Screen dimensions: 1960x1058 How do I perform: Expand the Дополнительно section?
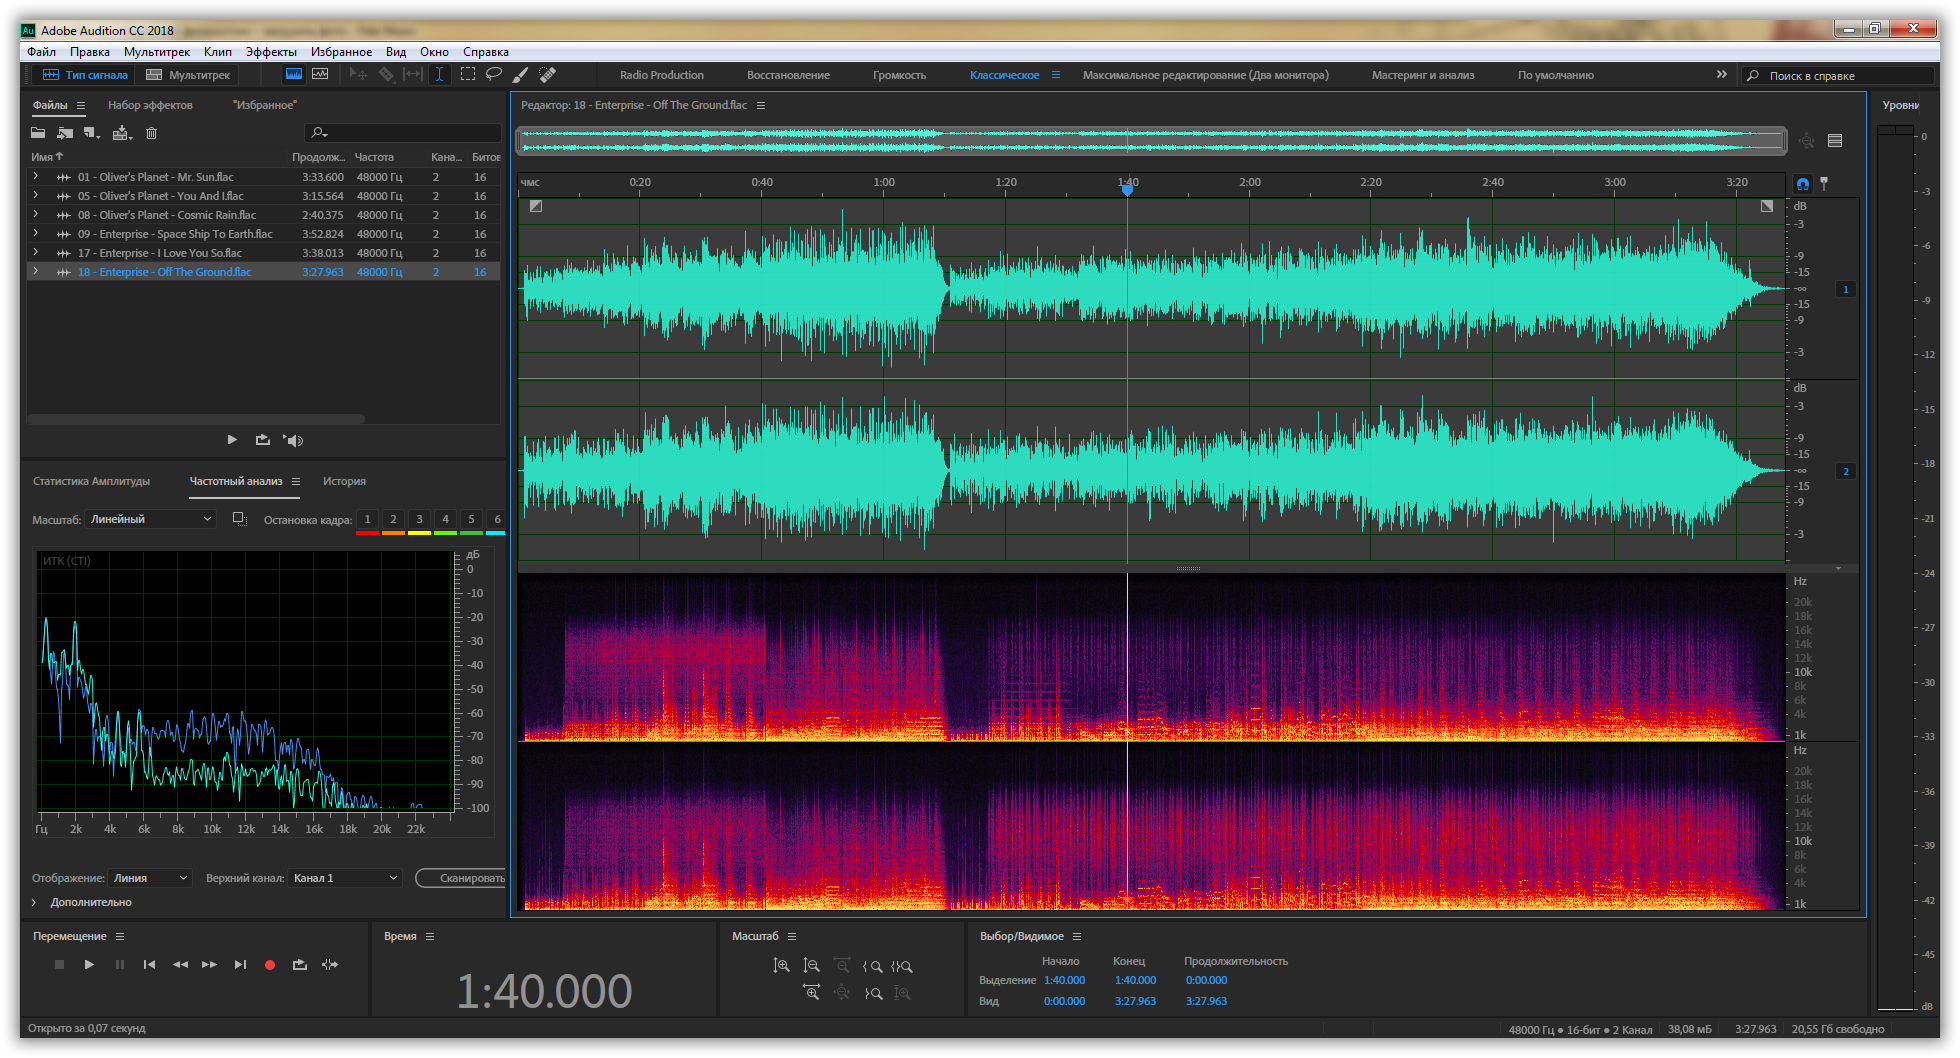[x=34, y=902]
